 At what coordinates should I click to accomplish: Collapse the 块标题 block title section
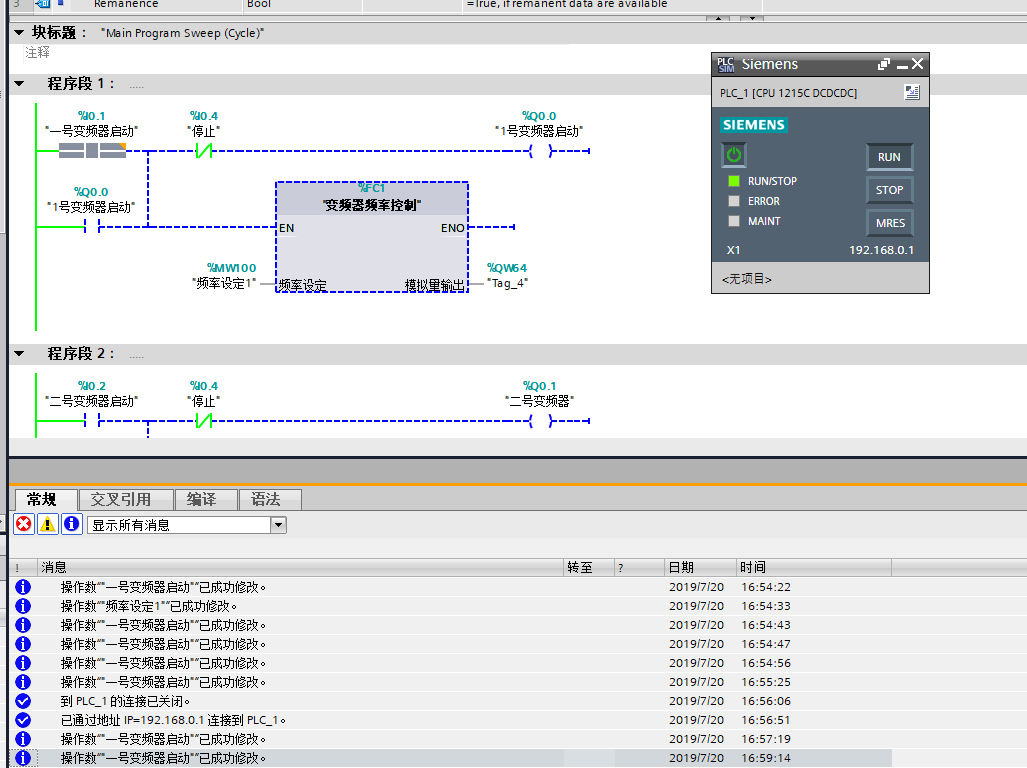[x=20, y=33]
